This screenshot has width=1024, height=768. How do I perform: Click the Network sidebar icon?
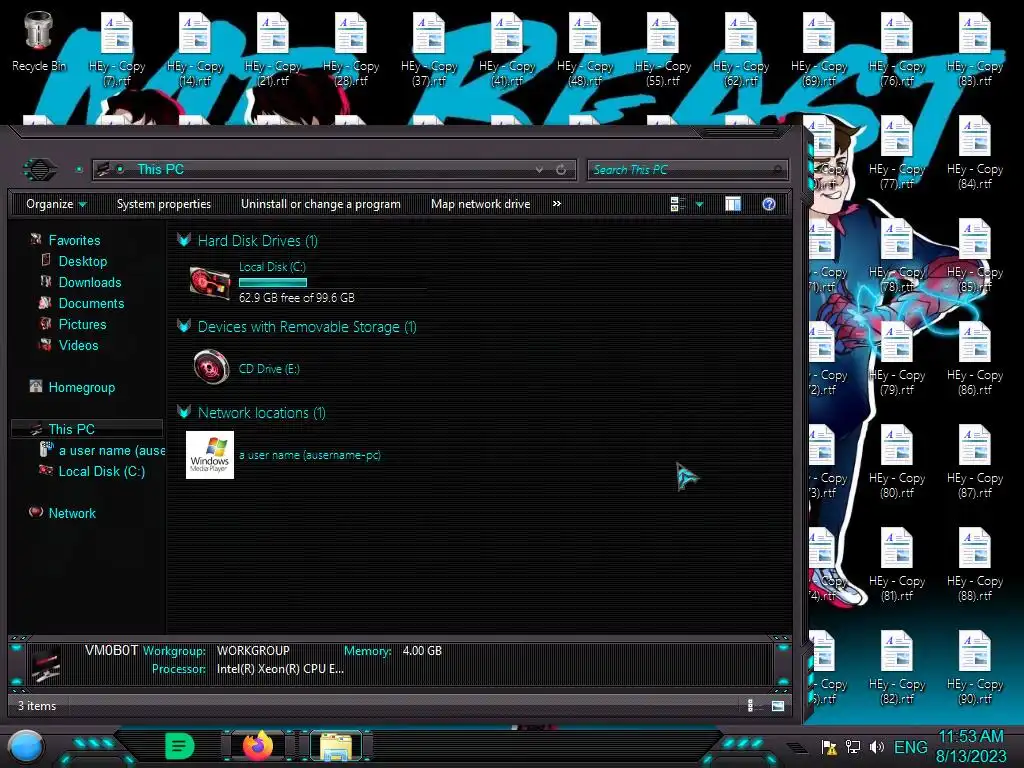36,512
